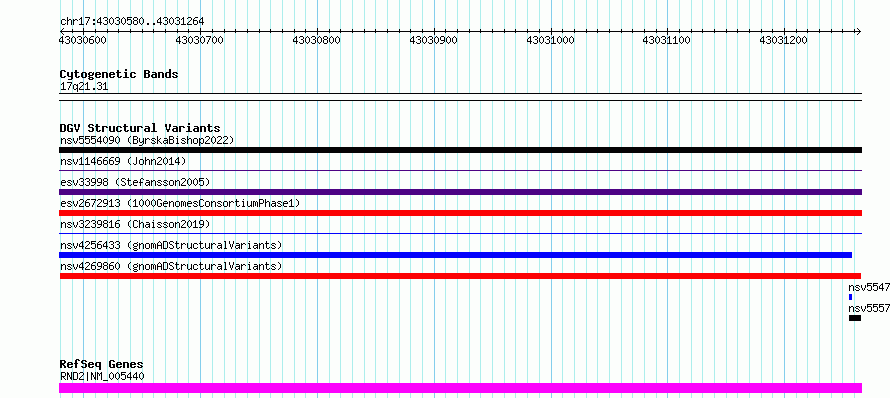
Task: Click the nsv4256433 (gnomADStructuralVariants) label
Action: 171,245
